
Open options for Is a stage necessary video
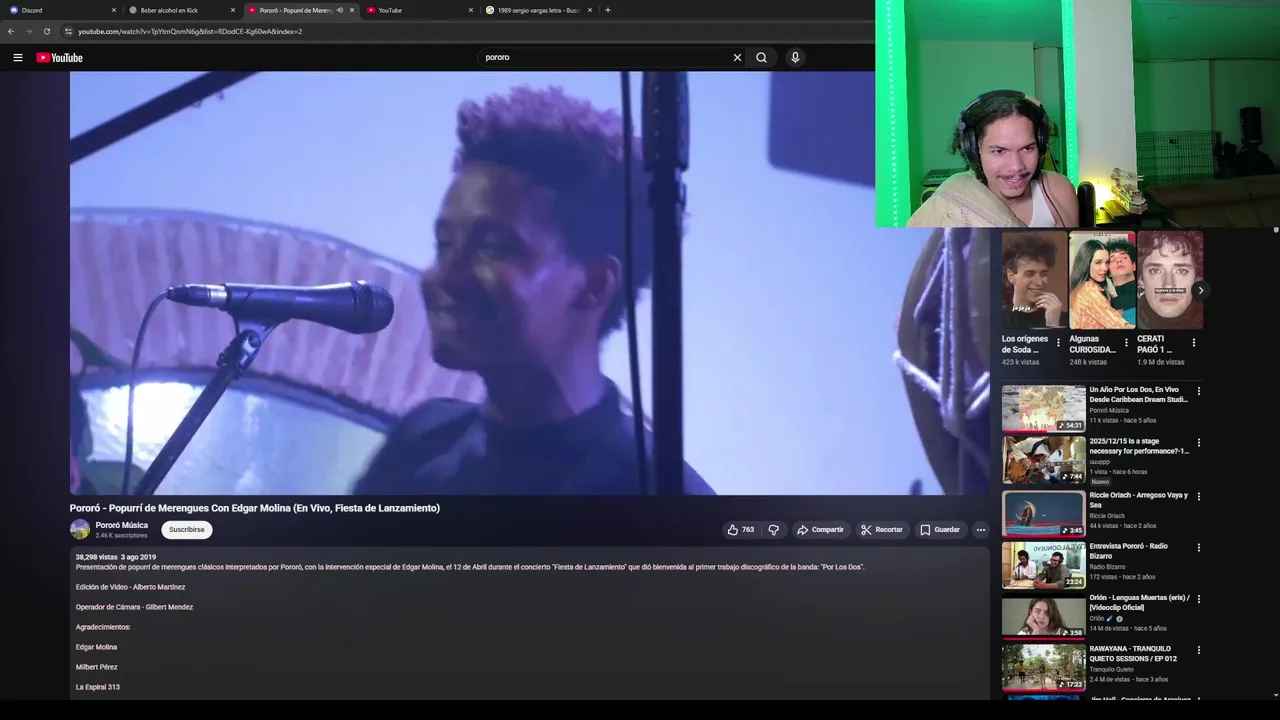click(x=1199, y=443)
